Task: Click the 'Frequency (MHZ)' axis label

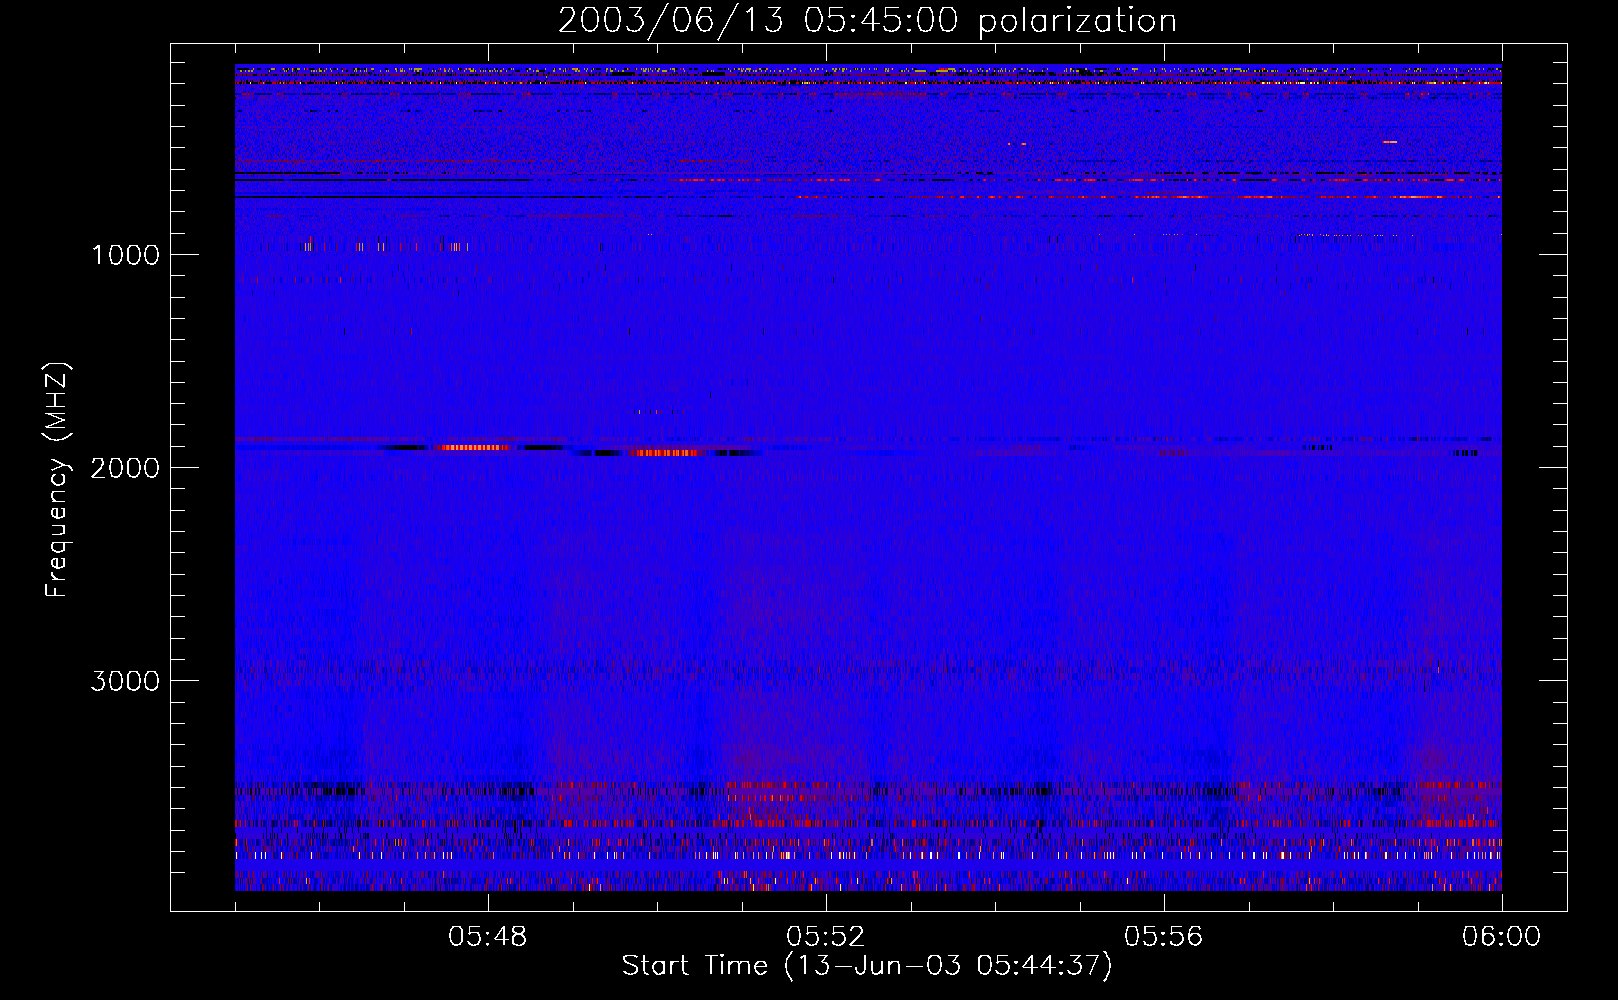Action: [57, 480]
